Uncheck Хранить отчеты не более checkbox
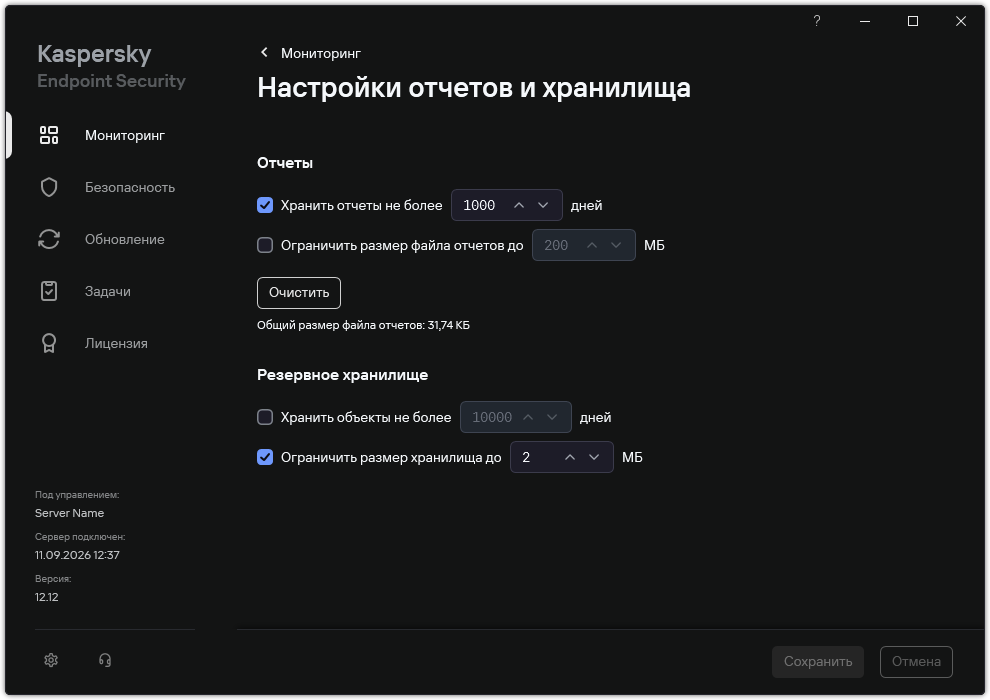The height and width of the screenshot is (700, 990). tap(265, 205)
